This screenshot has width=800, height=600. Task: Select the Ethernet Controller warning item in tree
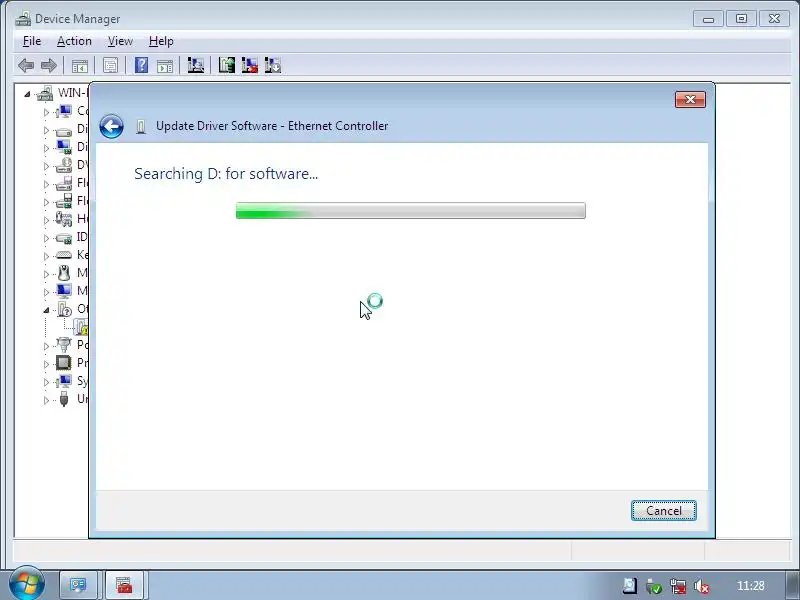tap(81, 327)
